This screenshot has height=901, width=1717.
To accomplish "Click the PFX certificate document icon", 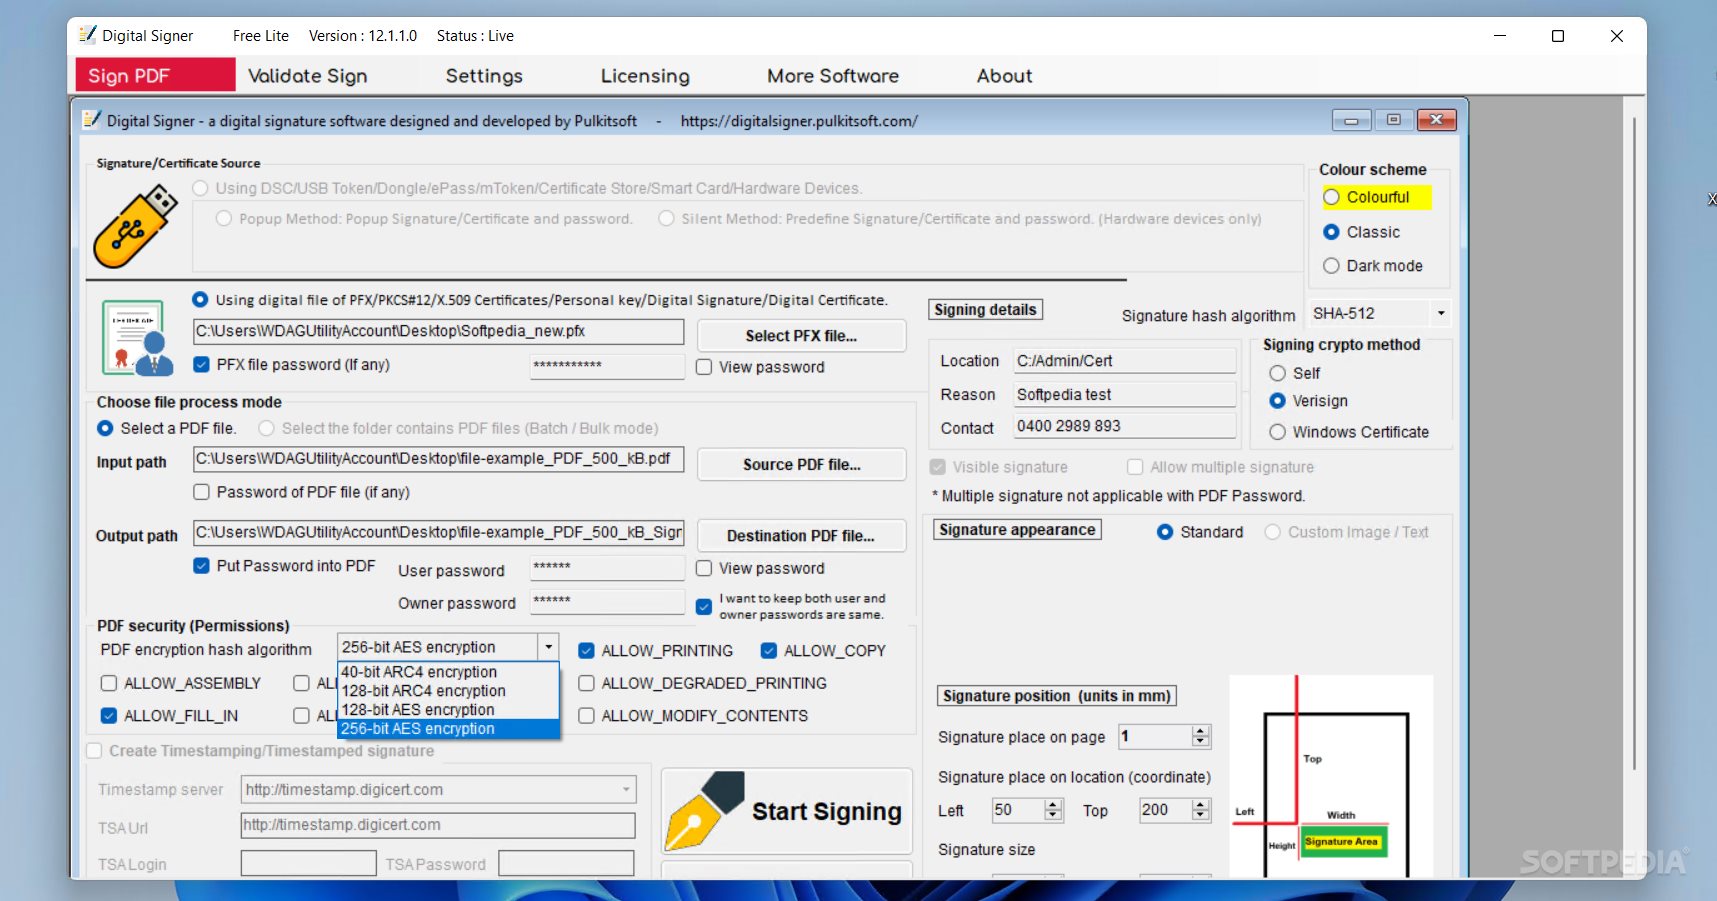I will click(138, 338).
